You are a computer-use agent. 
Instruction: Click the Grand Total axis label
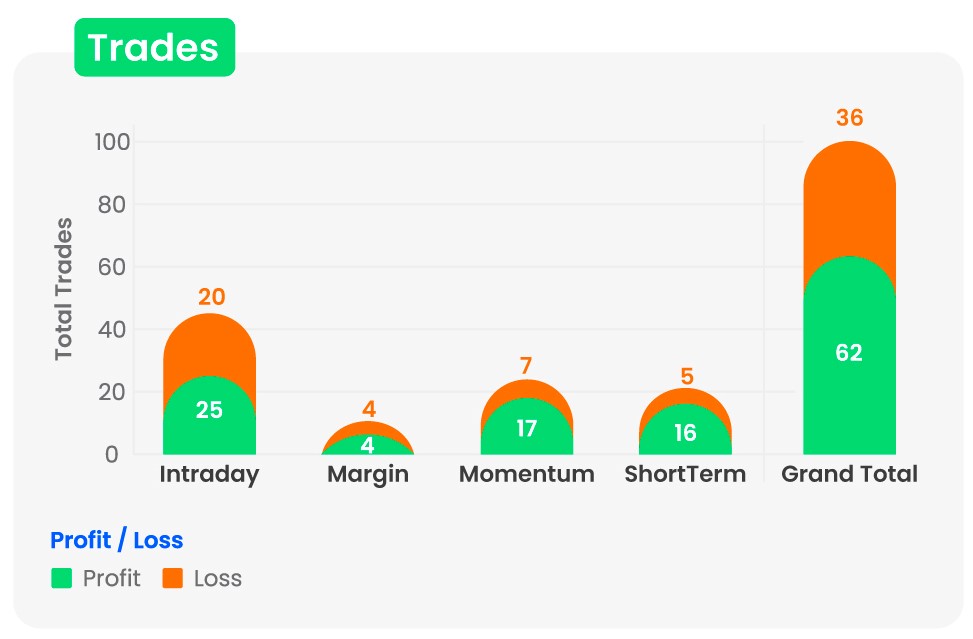(849, 474)
